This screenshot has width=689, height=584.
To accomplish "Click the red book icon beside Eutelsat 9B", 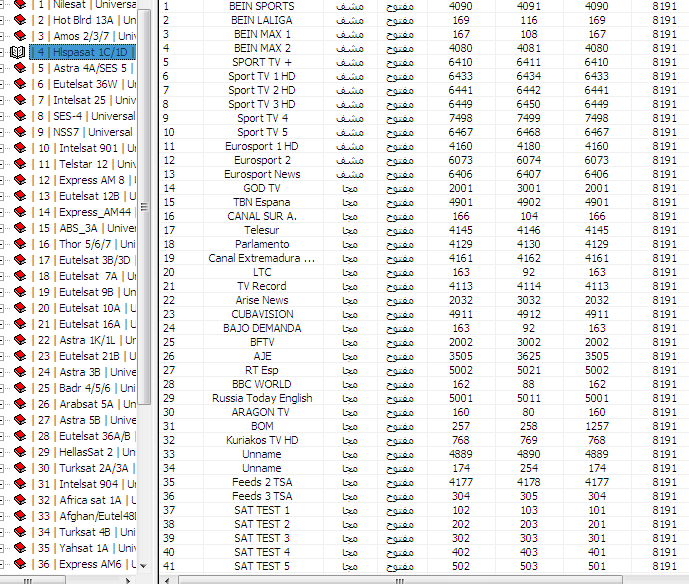I will [20, 292].
